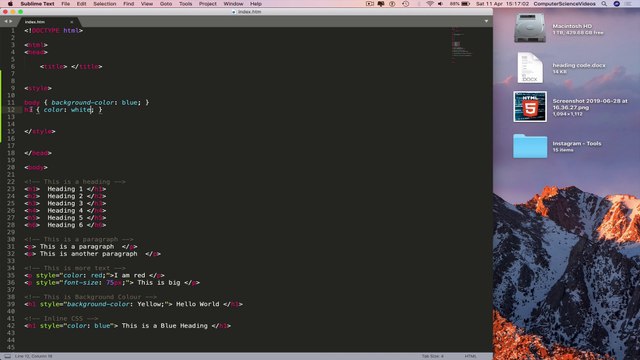Open the File menu
This screenshot has width=640, height=360.
tap(65, 4)
